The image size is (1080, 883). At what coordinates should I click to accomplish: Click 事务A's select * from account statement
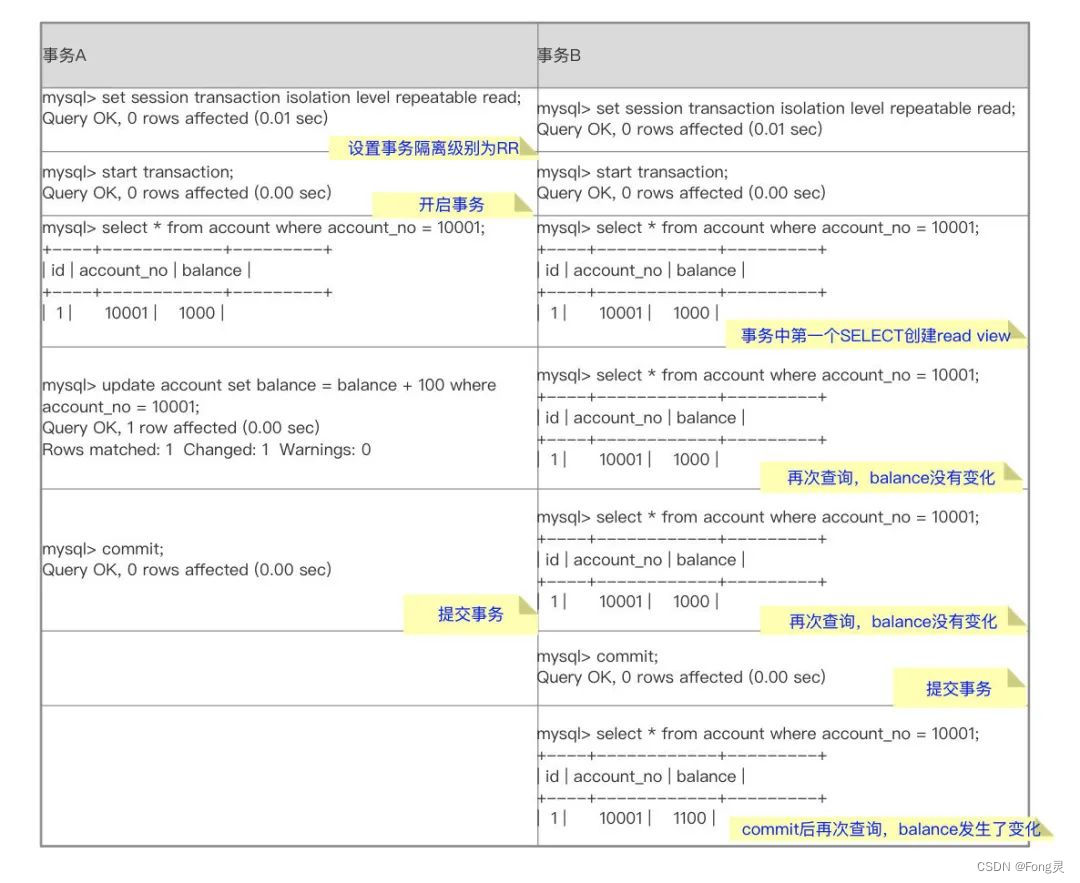coord(264,228)
